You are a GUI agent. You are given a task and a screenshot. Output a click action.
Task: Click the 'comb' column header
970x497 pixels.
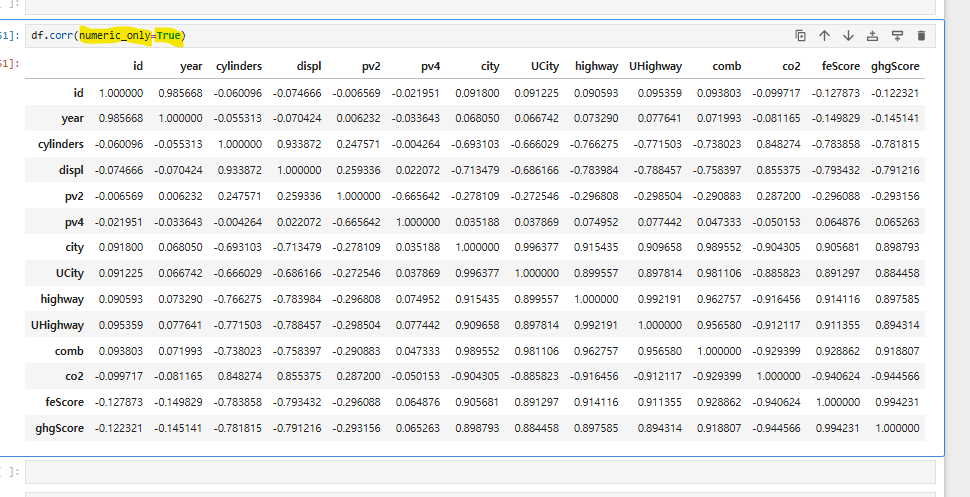726,66
